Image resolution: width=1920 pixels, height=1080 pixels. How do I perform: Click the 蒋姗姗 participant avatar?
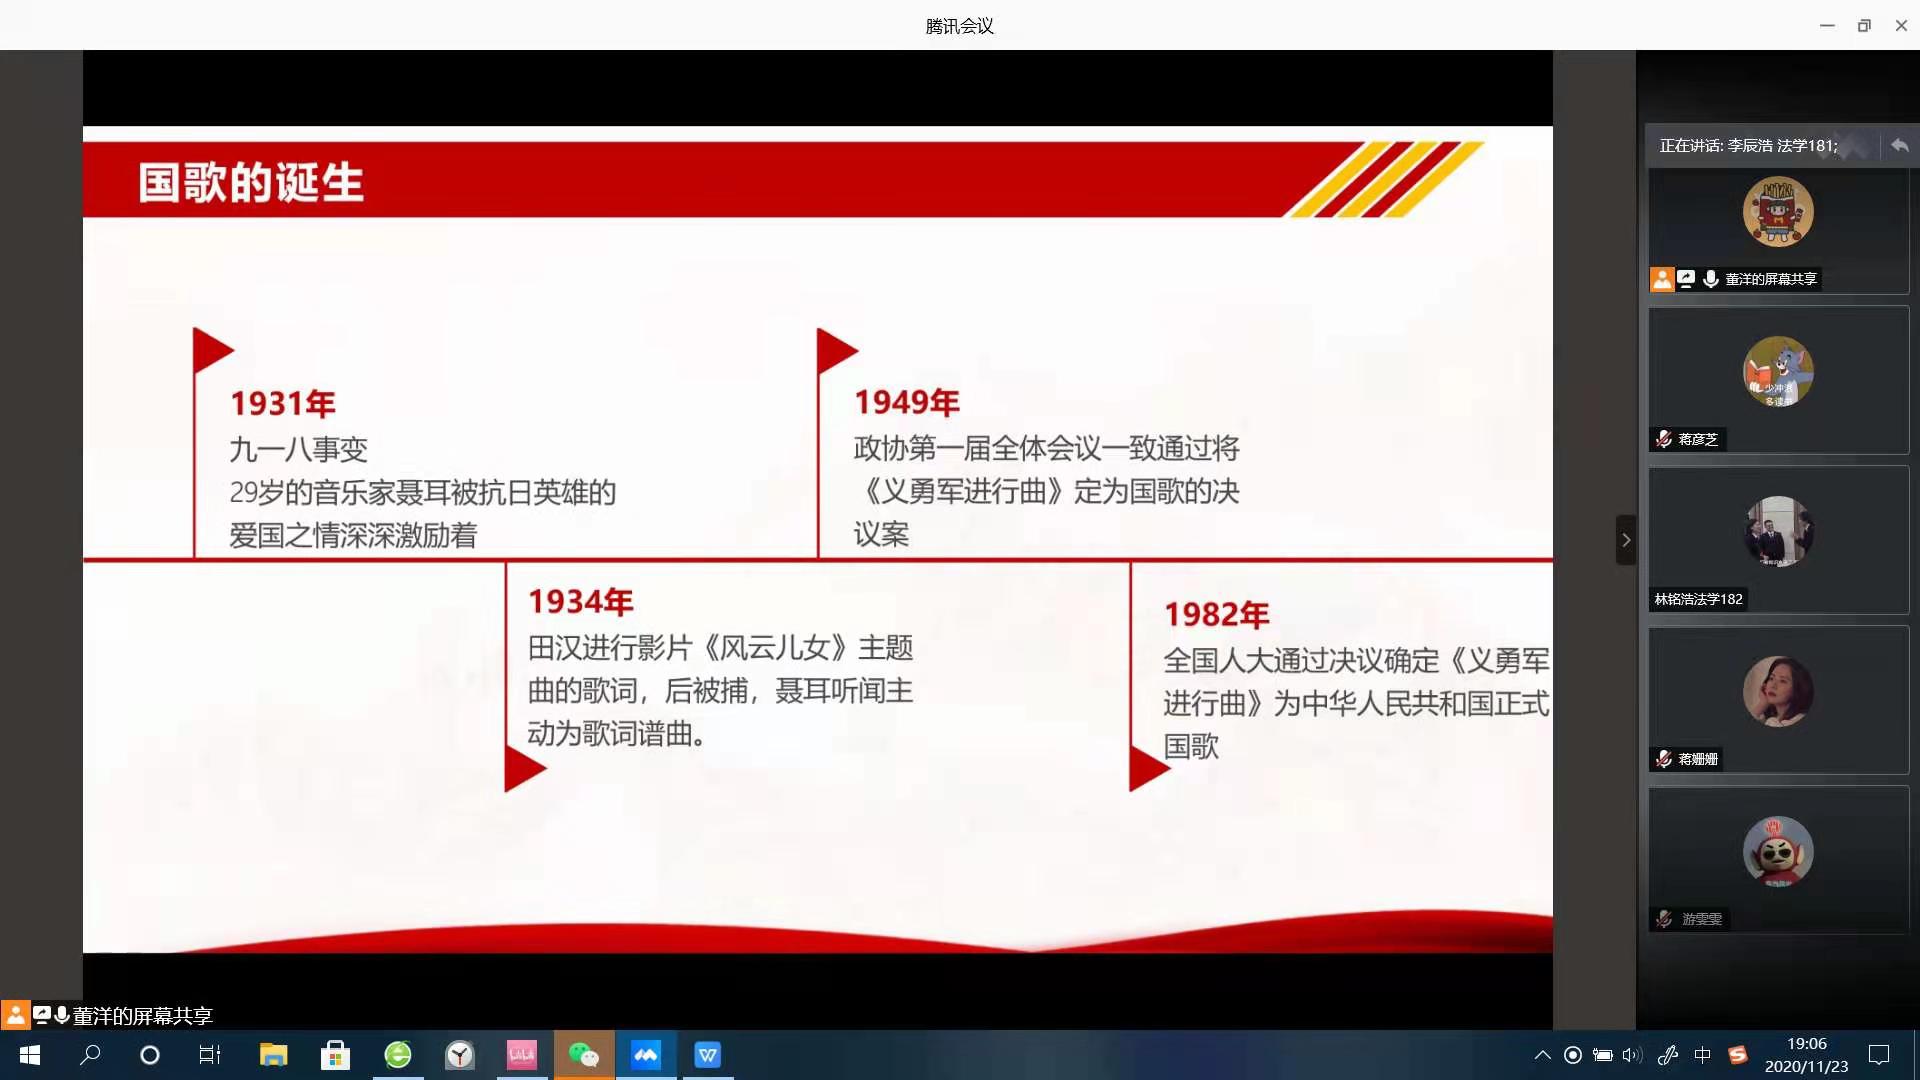[x=1778, y=691]
